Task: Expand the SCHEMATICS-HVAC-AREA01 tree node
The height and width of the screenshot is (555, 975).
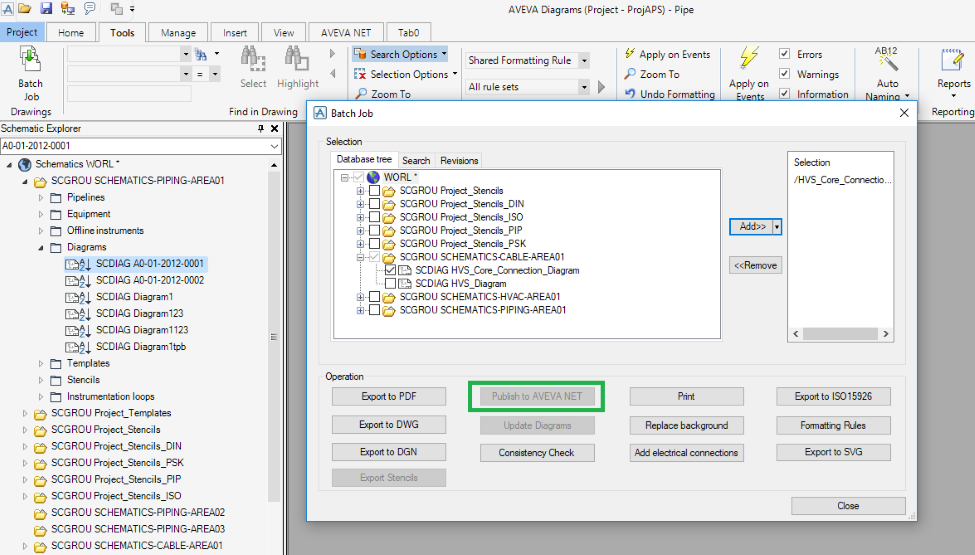Action: tap(360, 297)
